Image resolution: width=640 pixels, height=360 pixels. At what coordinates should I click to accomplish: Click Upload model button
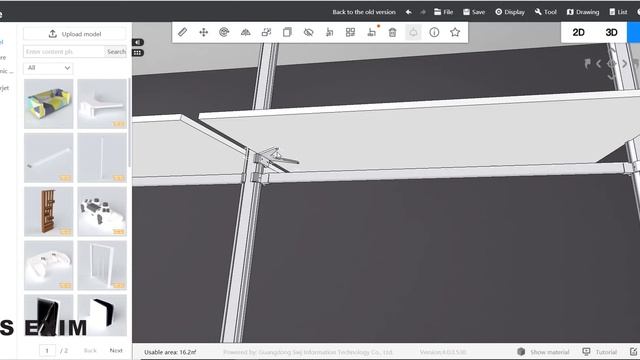coord(75,34)
